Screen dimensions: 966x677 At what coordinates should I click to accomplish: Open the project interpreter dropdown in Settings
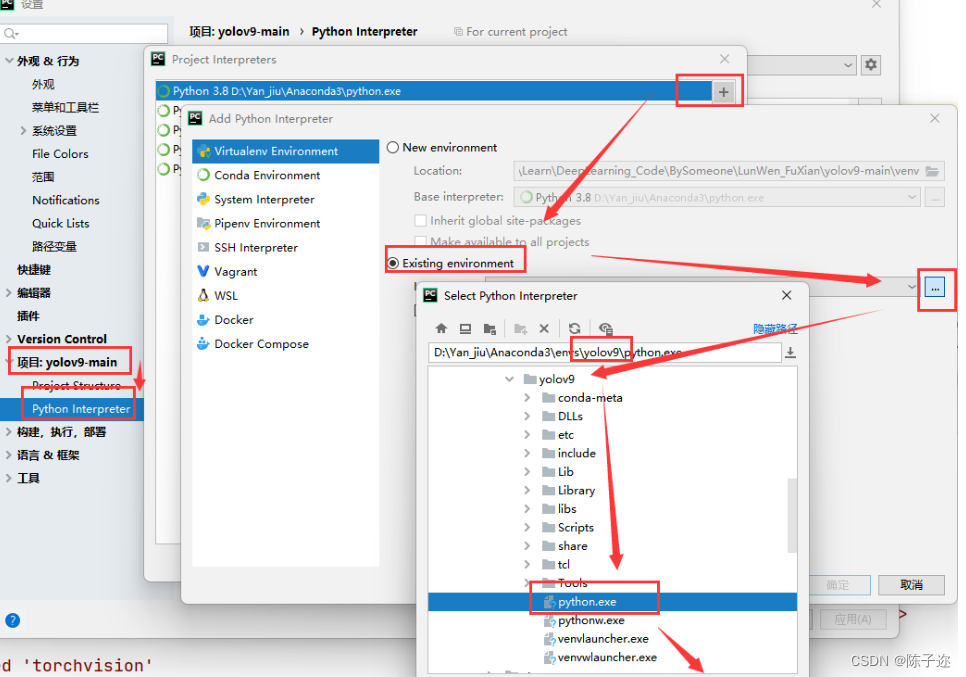[x=848, y=65]
